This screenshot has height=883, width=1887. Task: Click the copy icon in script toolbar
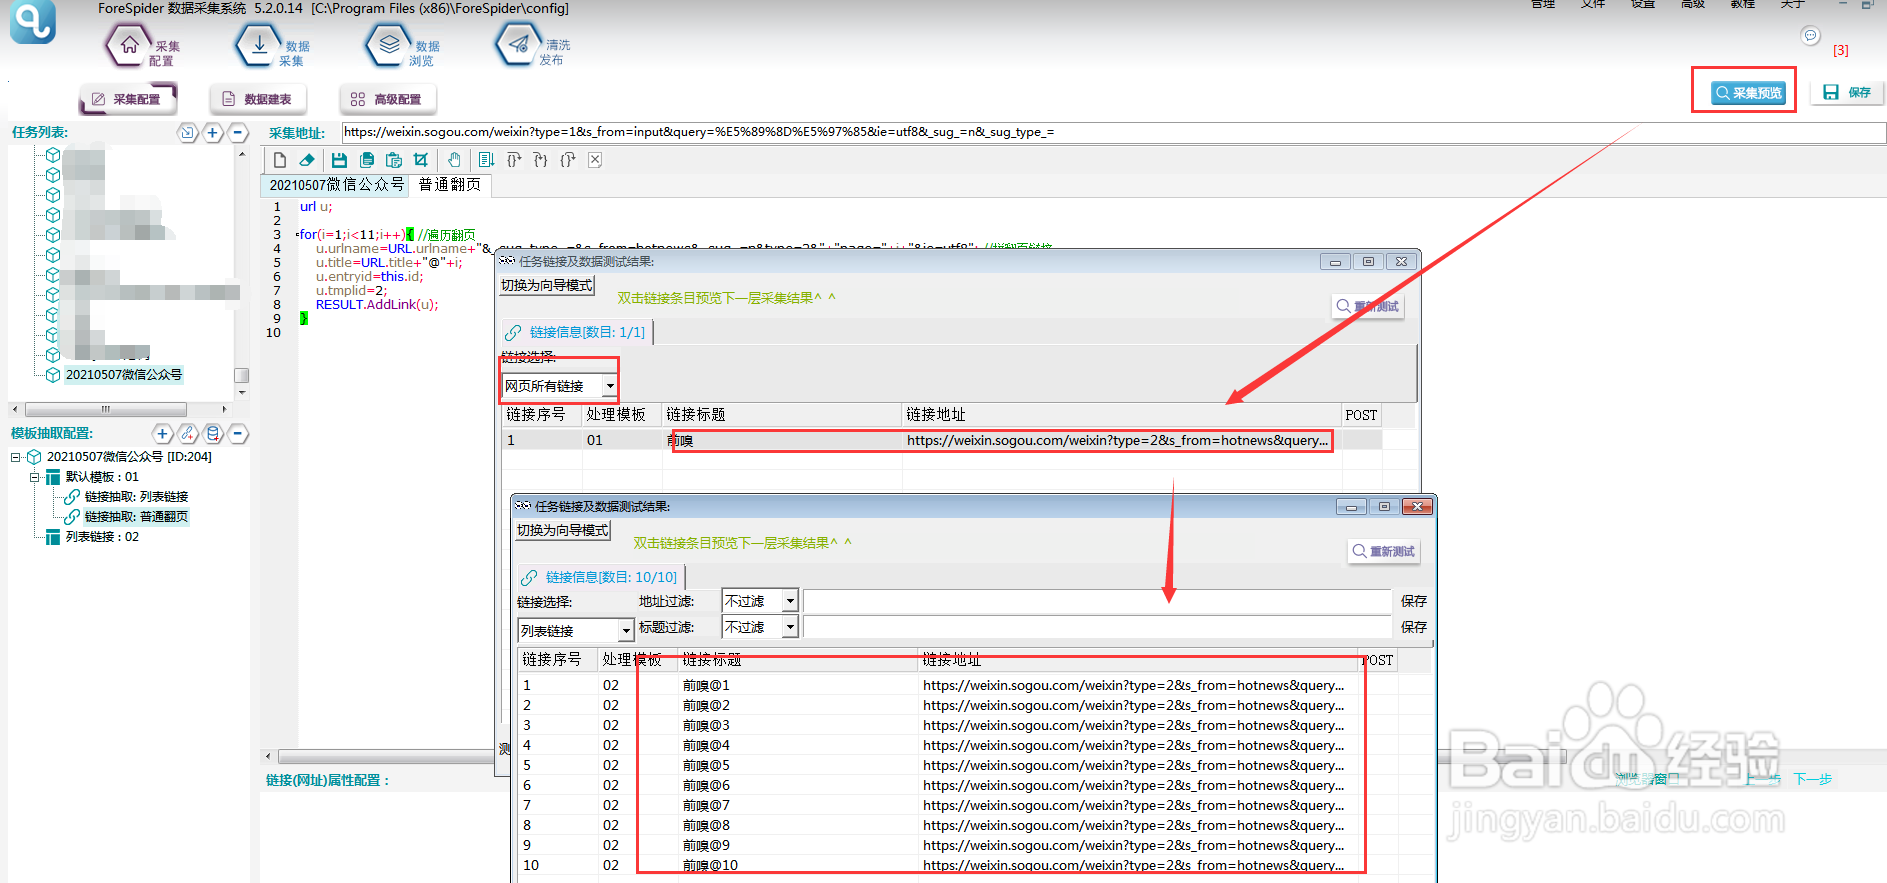click(367, 160)
